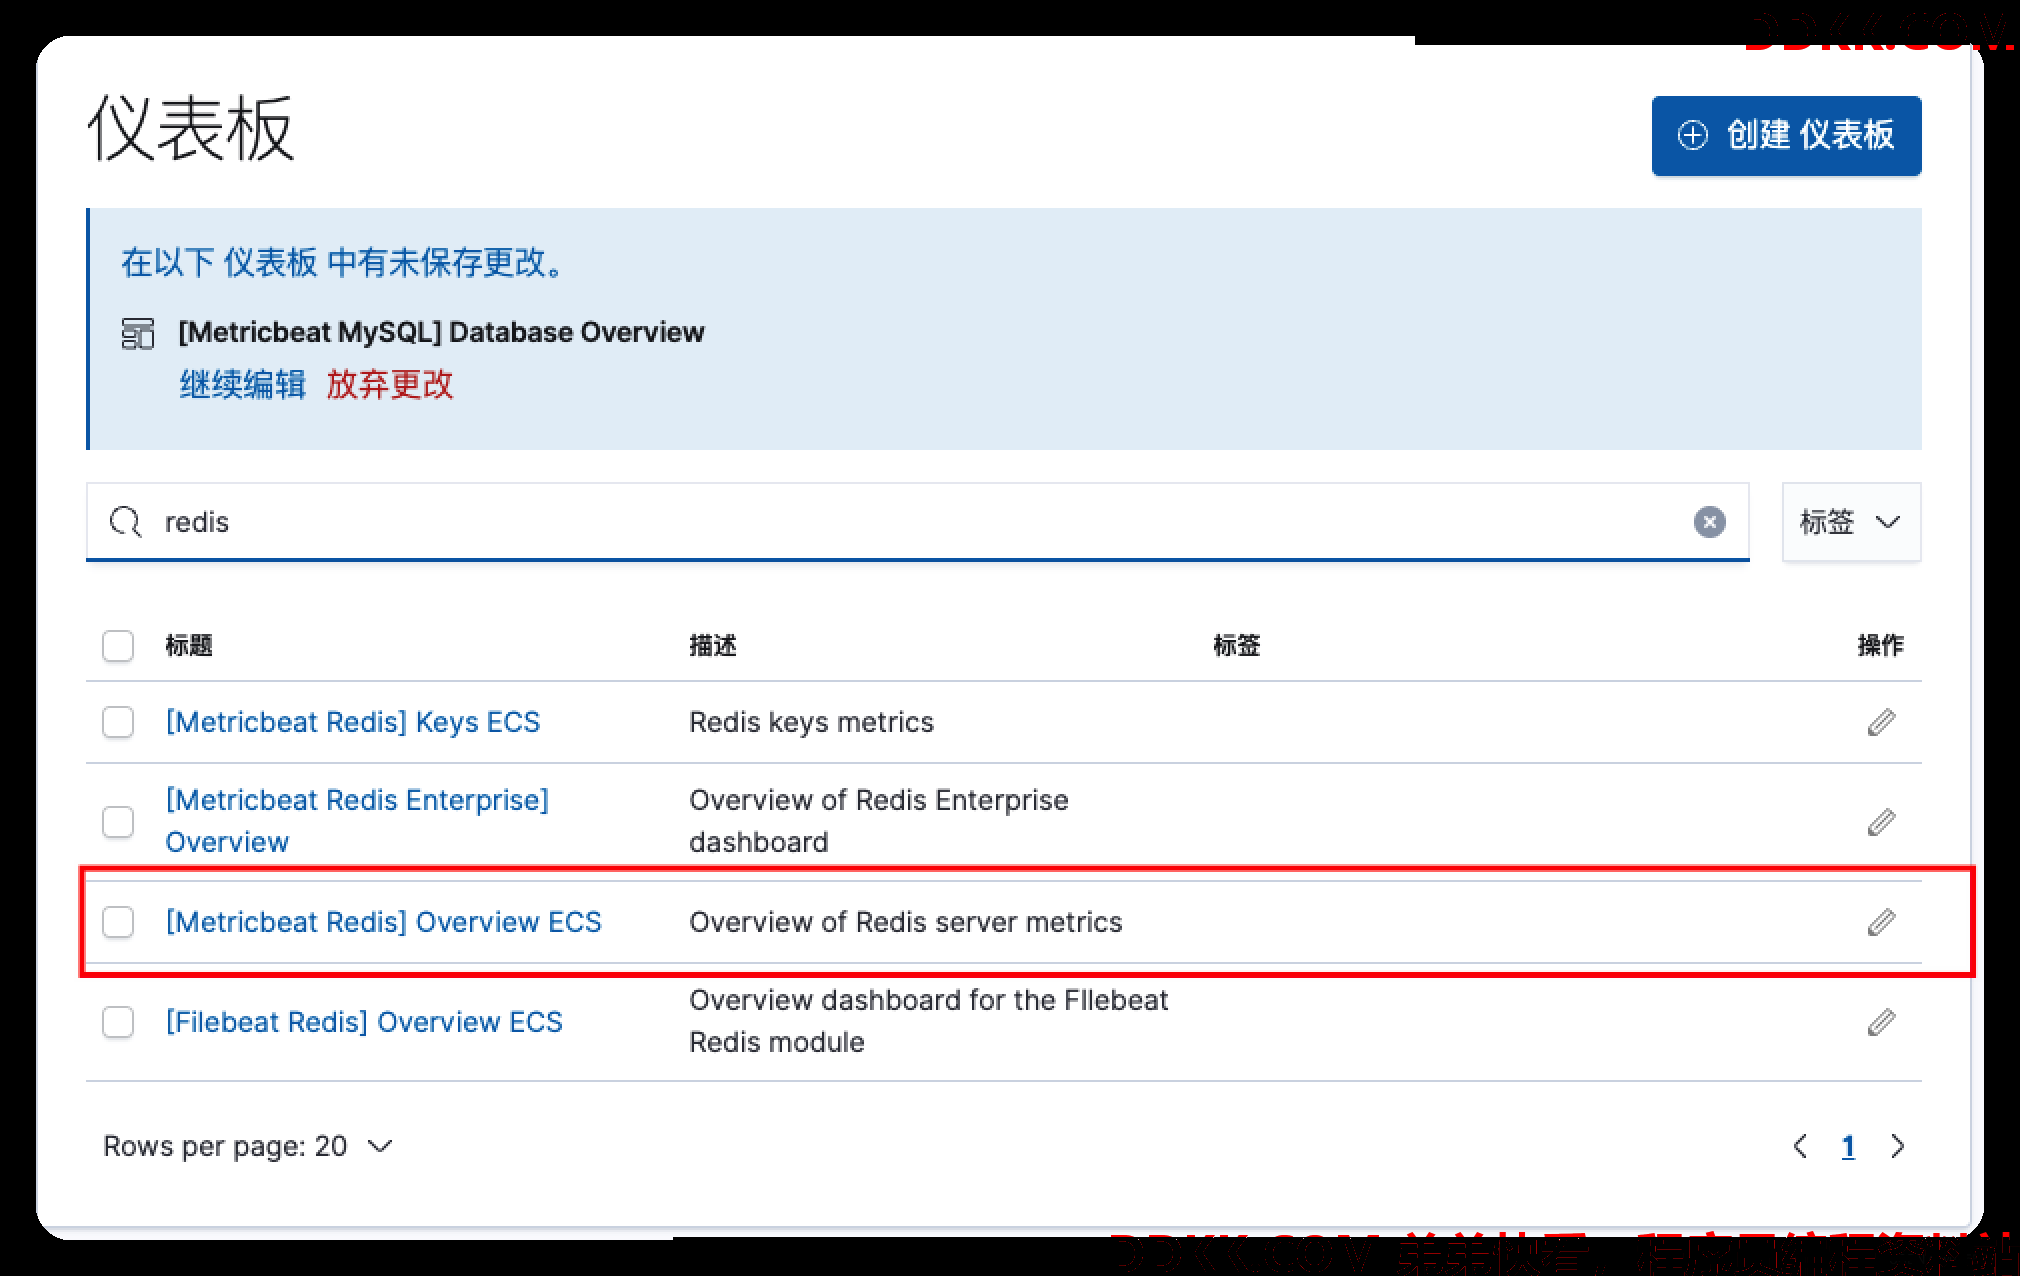
Task: Click 'Overview dashboard for the Filebeat Redis module' text
Action: pos(929,1021)
